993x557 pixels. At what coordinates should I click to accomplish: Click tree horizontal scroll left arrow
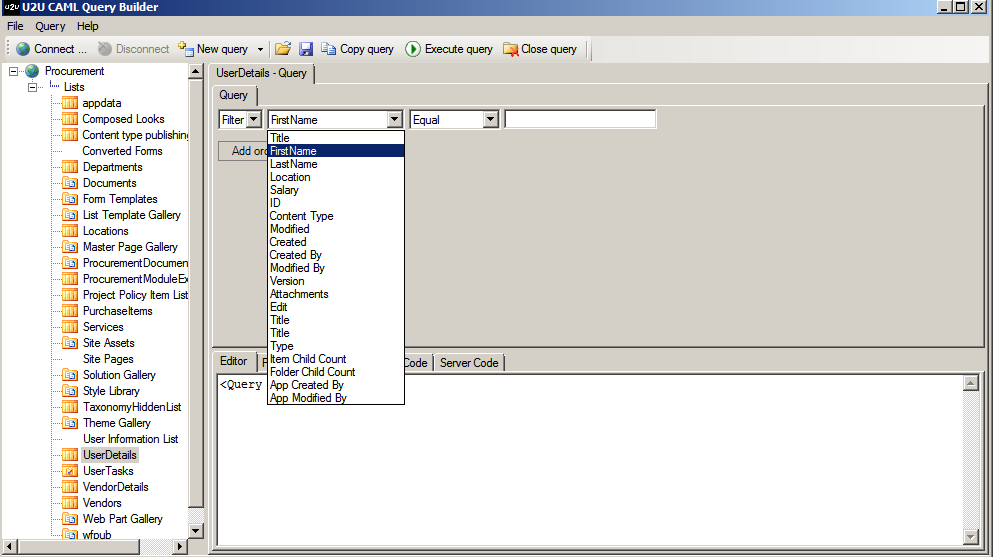[x=9, y=546]
